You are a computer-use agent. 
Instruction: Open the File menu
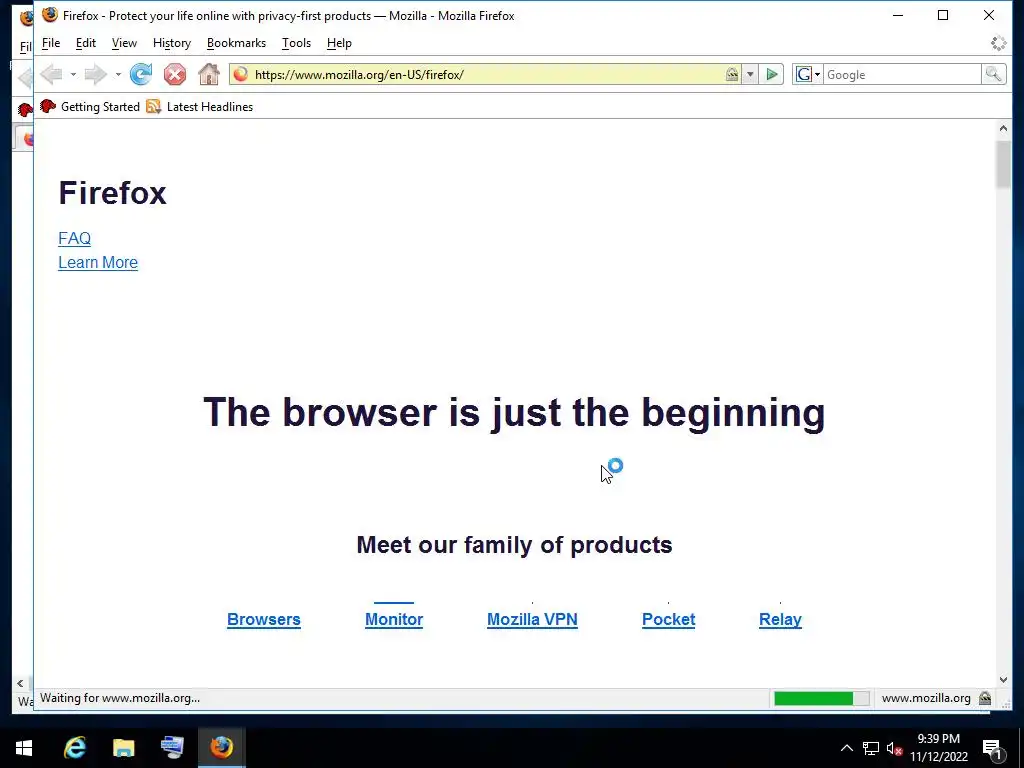point(51,43)
